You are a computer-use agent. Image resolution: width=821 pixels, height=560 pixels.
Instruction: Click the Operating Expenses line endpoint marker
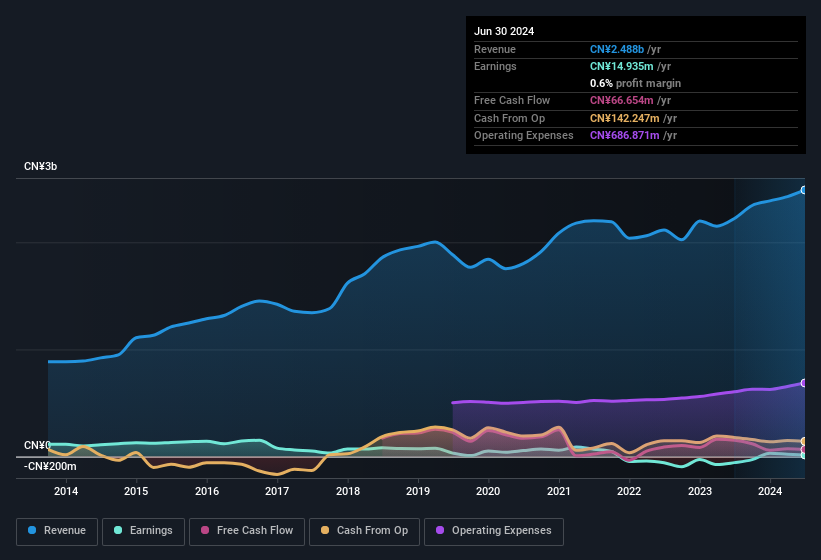pos(804,383)
